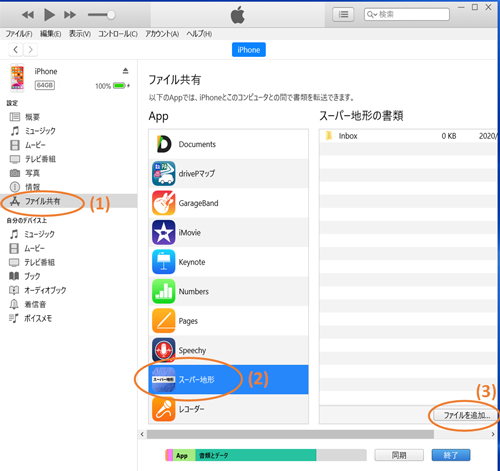Click the ファイルを追加... button
Screen dimensions: 500x471
(466, 415)
